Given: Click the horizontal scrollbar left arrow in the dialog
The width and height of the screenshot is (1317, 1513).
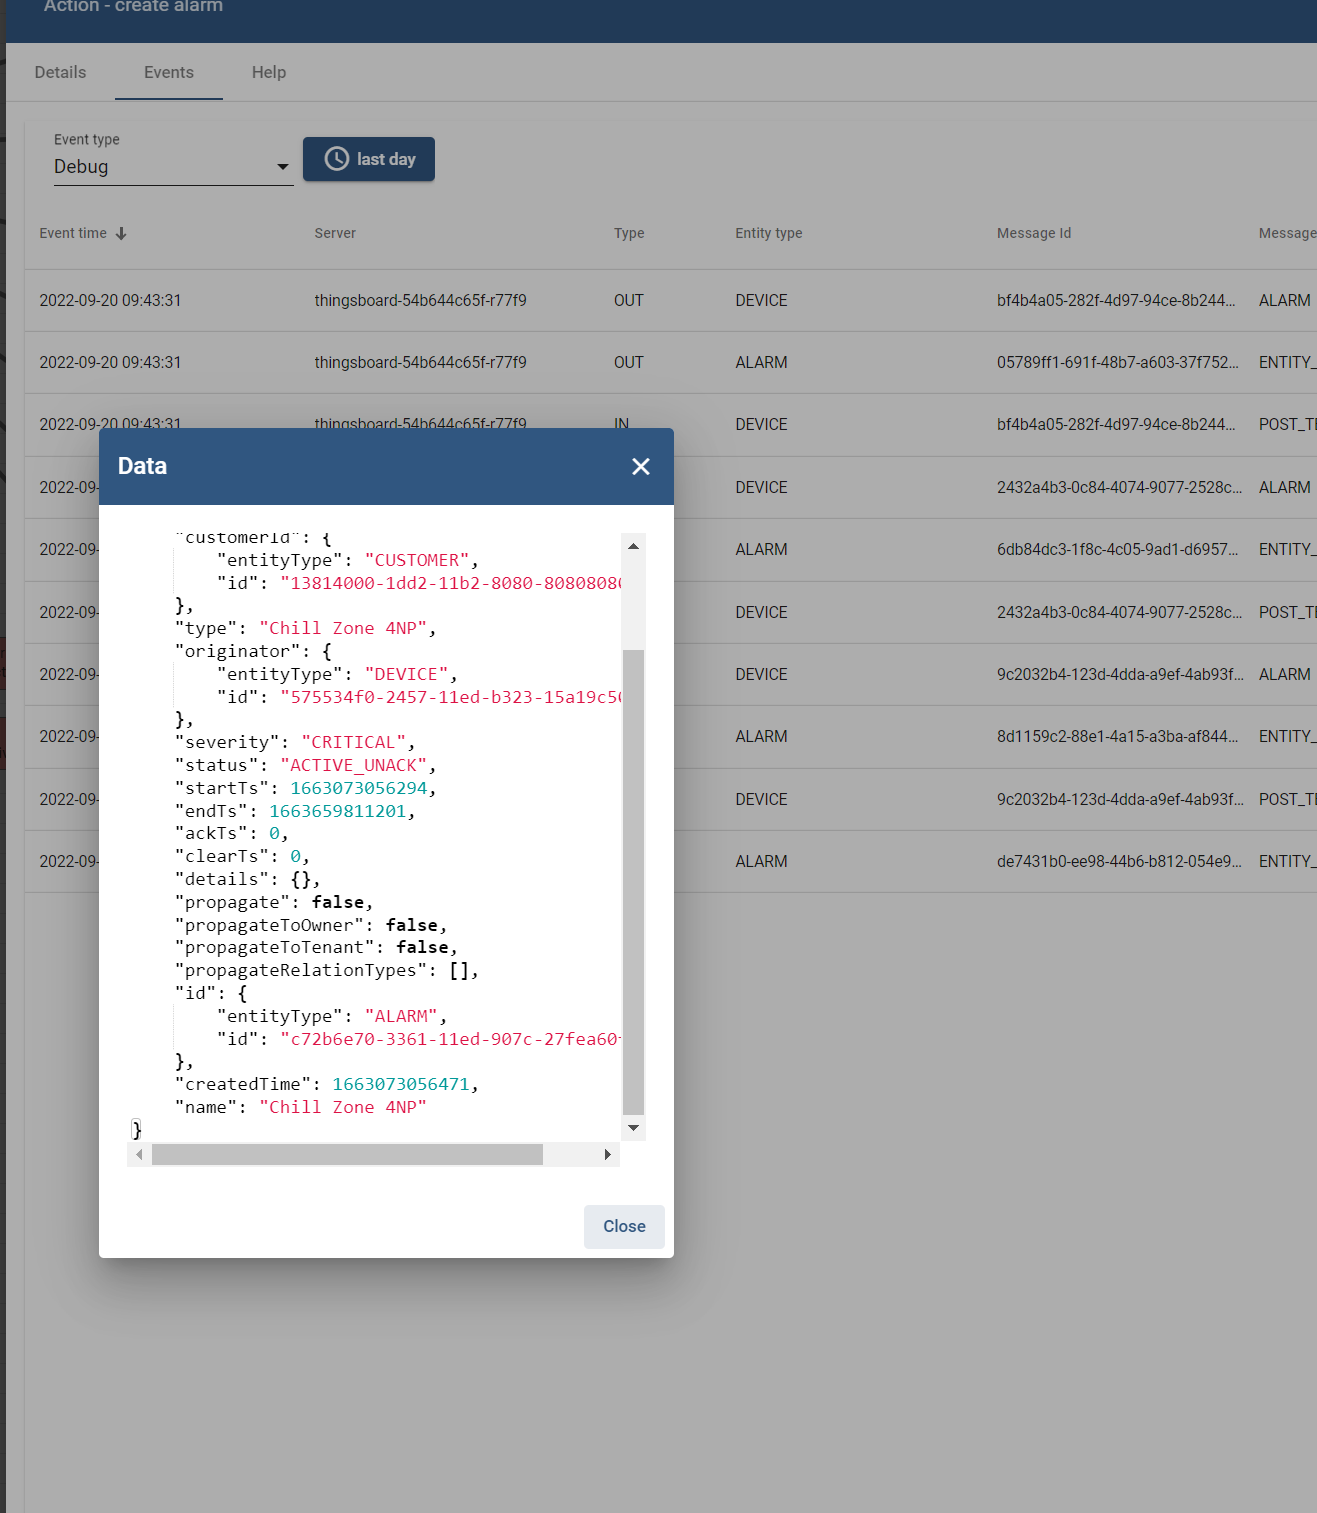Looking at the screenshot, I should coord(139,1154).
